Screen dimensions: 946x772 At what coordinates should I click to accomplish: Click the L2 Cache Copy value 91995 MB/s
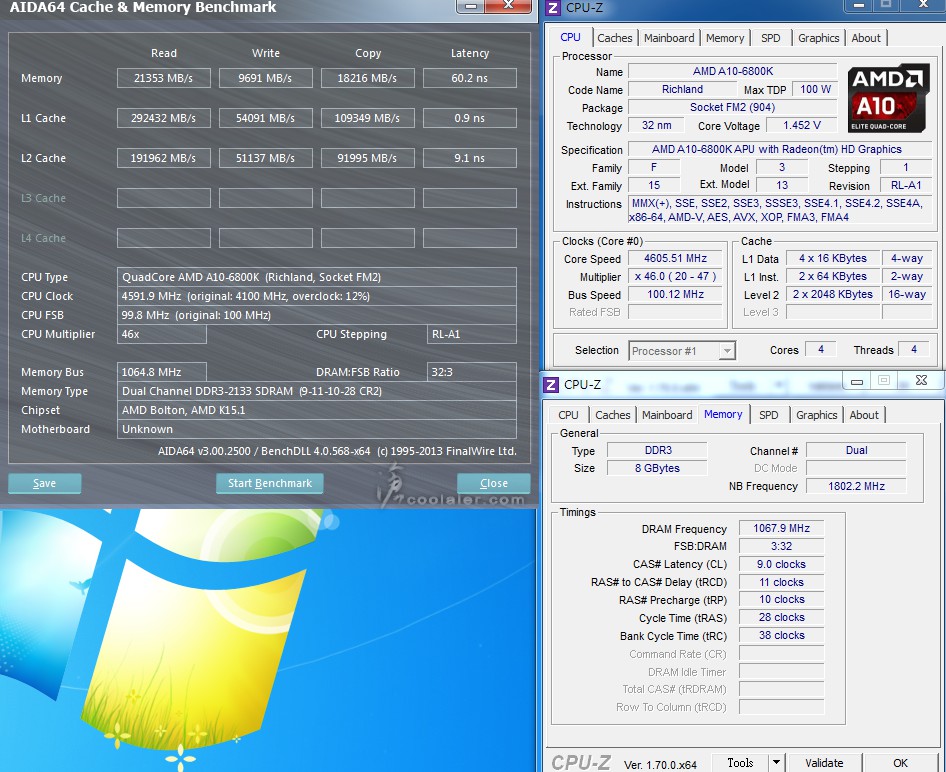[367, 158]
